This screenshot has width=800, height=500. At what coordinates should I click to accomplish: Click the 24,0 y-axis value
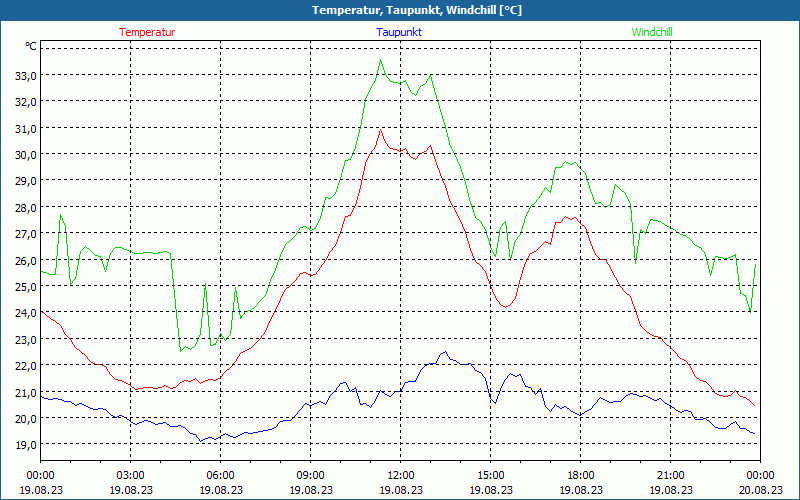tap(26, 313)
